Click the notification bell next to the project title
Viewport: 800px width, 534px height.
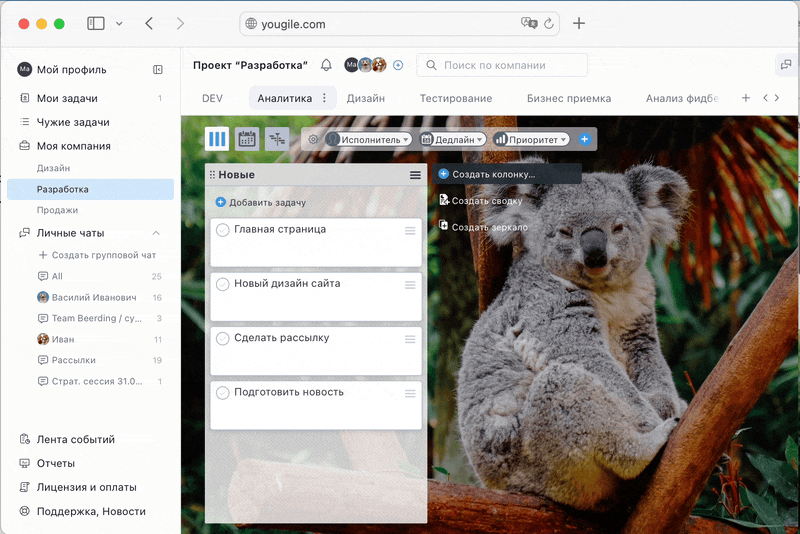click(x=326, y=65)
